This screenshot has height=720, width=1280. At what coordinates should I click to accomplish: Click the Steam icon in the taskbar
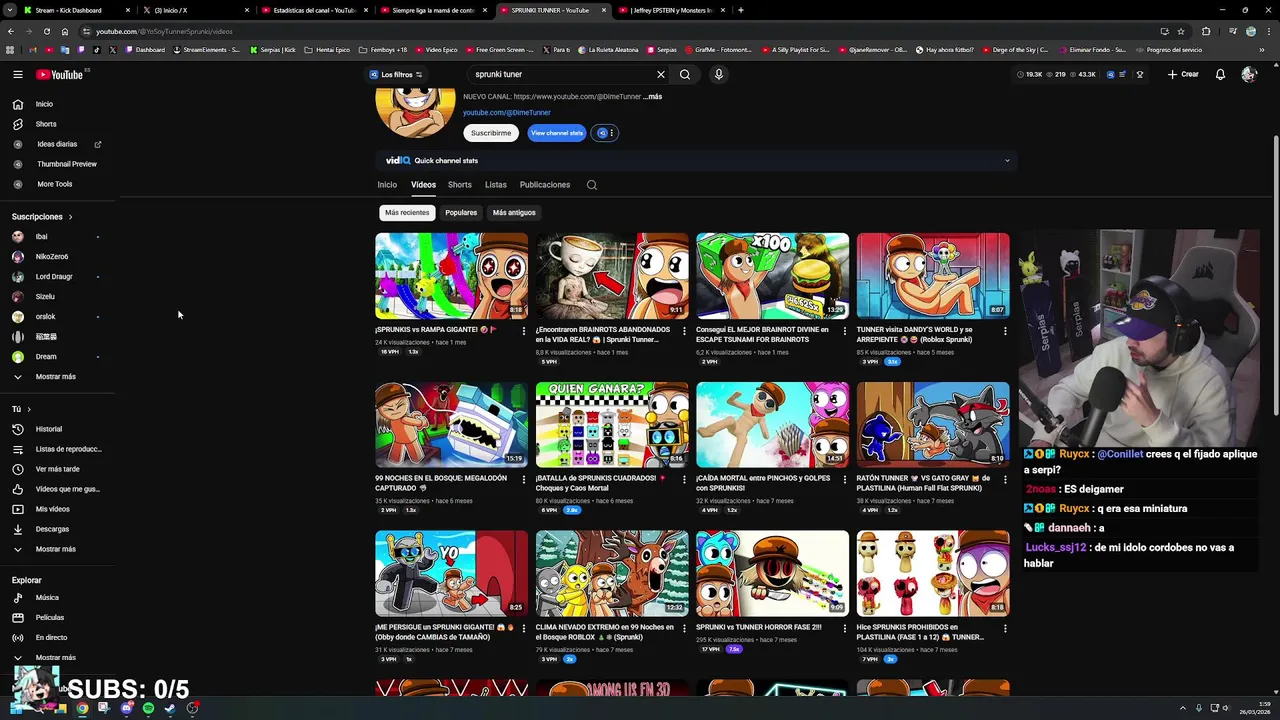(x=170, y=708)
